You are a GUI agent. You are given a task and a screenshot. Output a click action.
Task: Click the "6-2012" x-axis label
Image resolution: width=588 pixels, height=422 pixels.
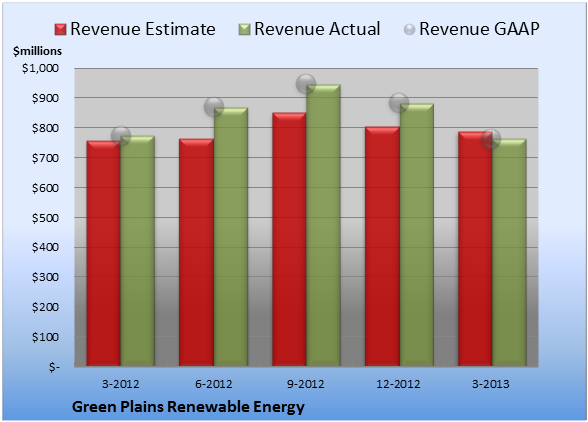(x=214, y=384)
